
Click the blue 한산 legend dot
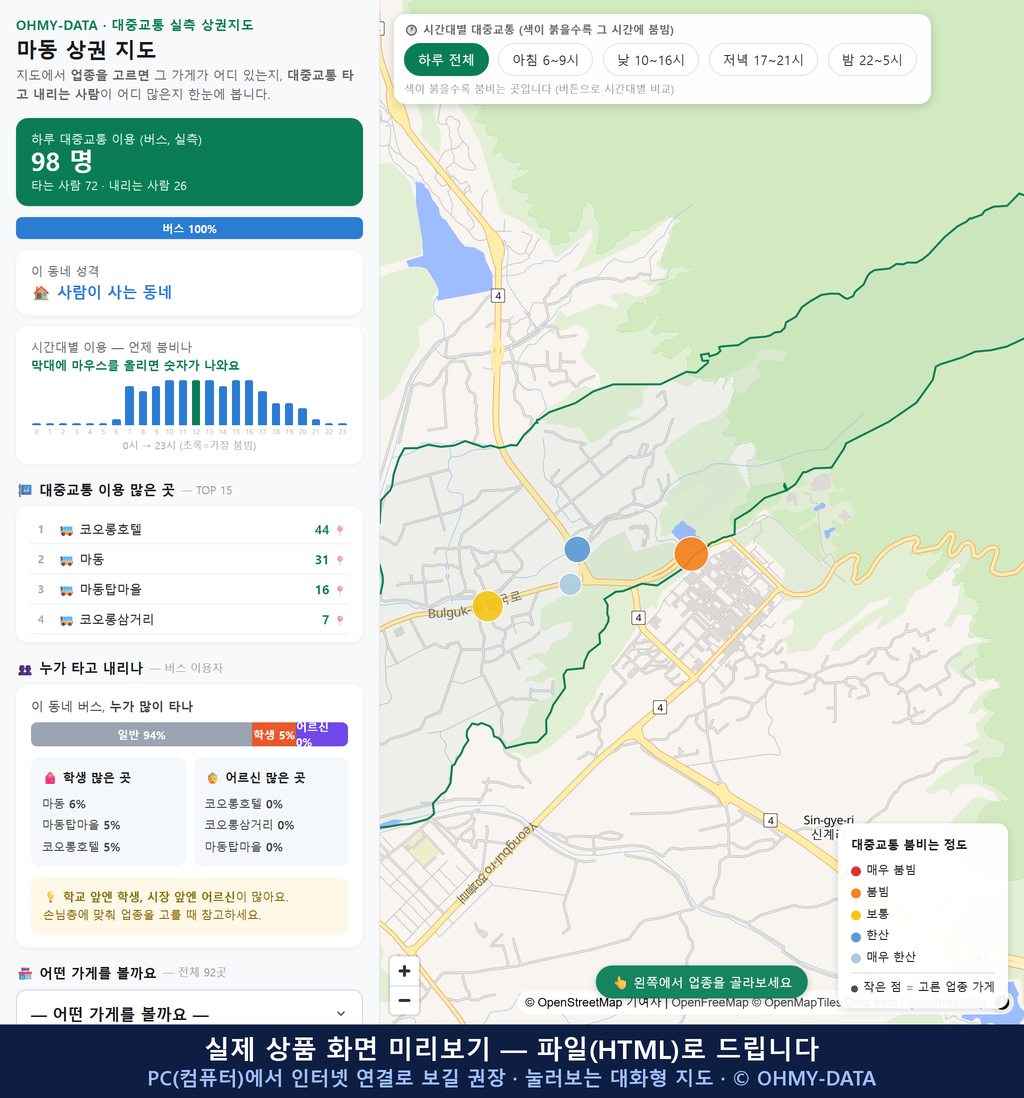pyautogui.click(x=855, y=937)
